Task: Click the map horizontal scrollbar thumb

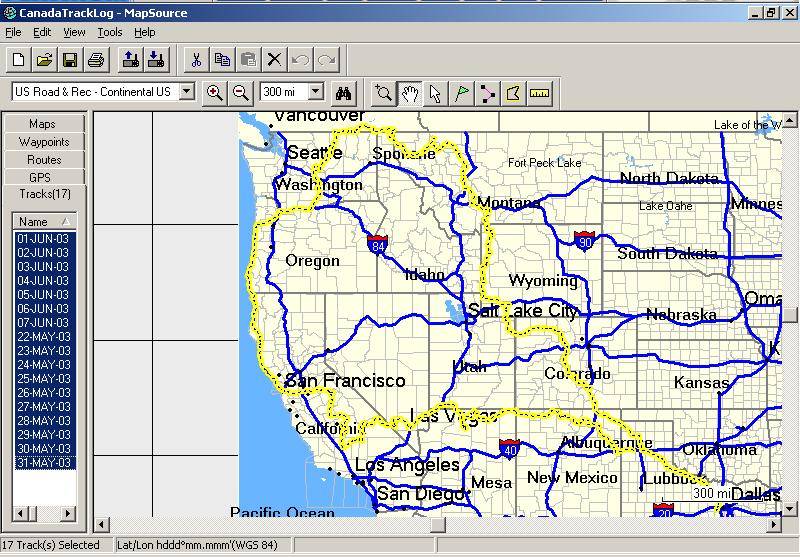Action: pyautogui.click(x=438, y=524)
